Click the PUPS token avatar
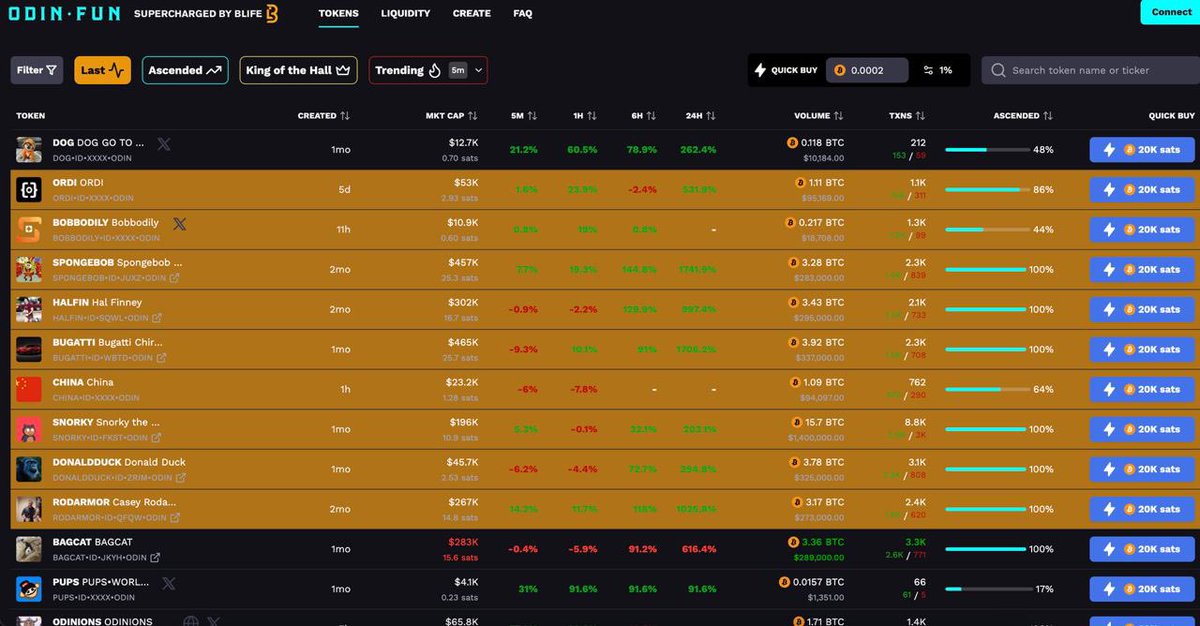The image size is (1200, 626). [28, 590]
